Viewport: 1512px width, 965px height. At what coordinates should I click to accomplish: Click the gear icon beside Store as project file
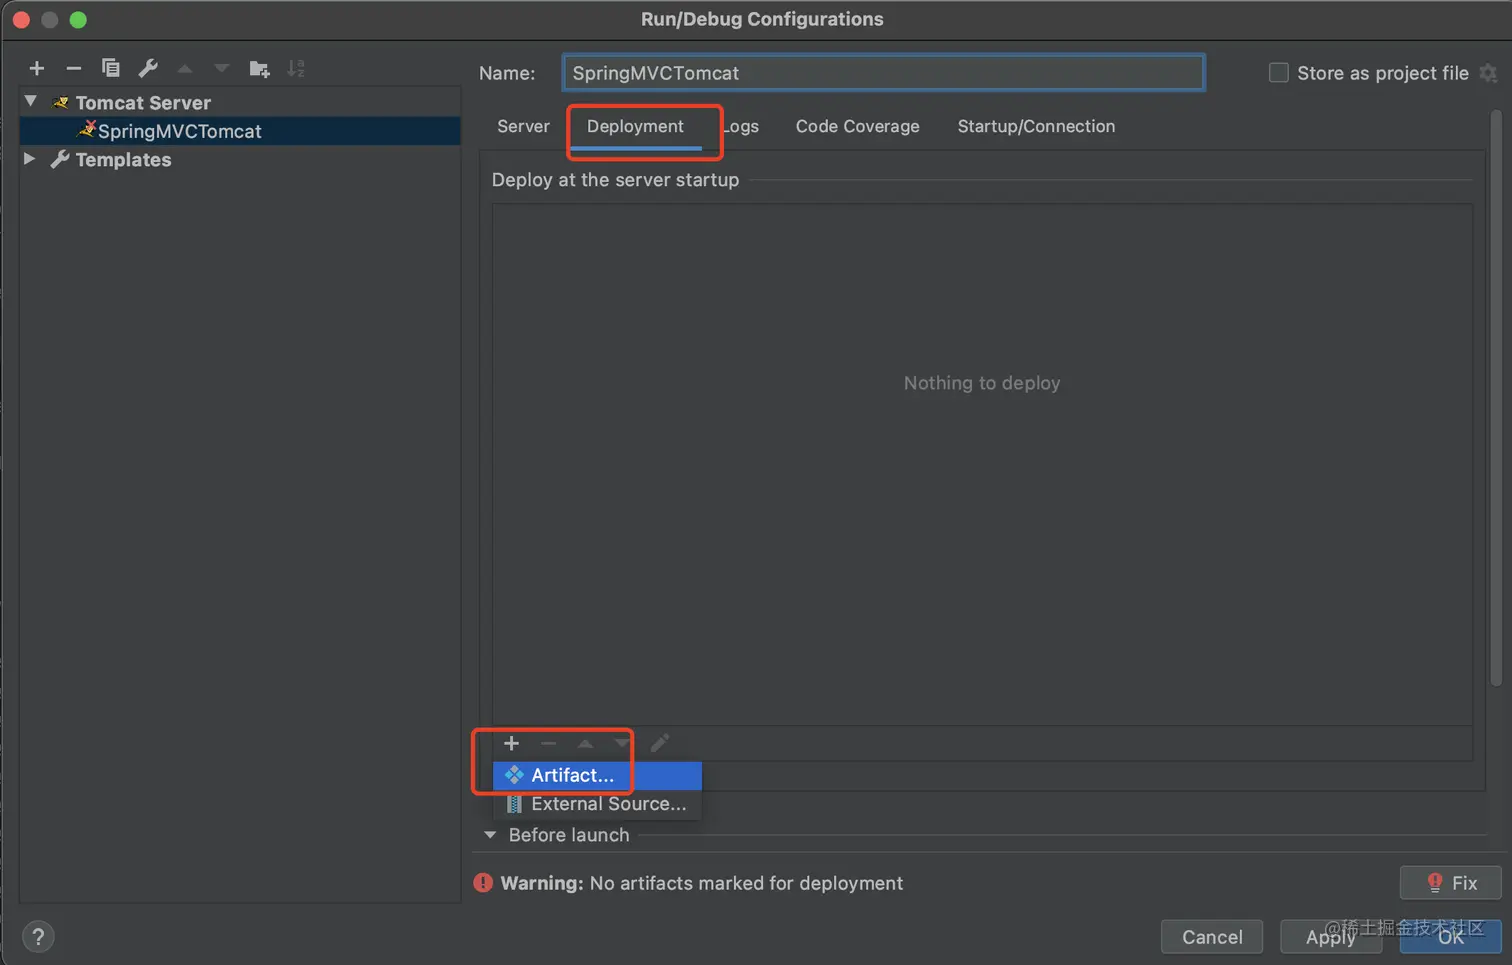coord(1488,73)
